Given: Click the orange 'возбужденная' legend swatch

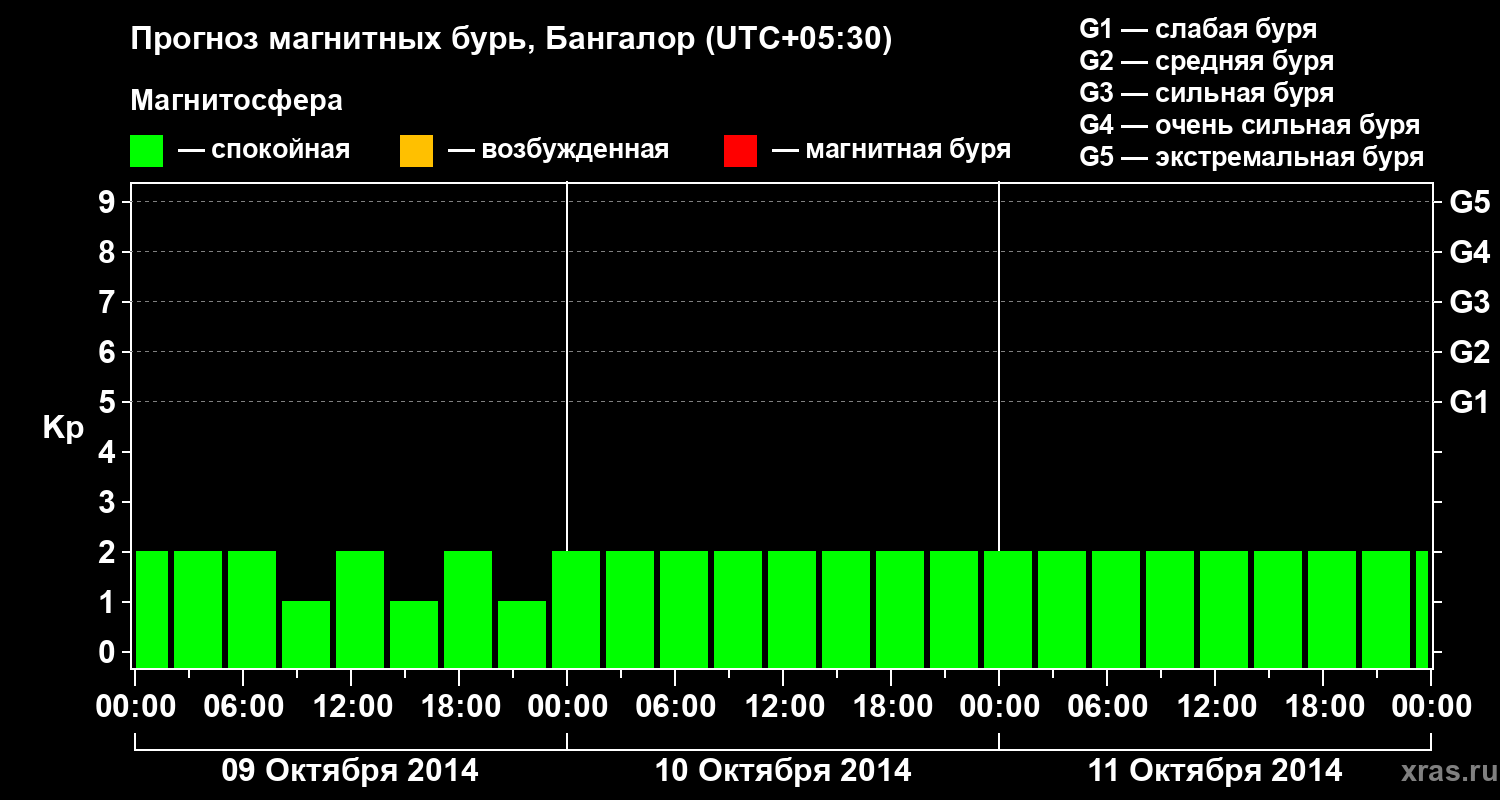Looking at the screenshot, I should click(x=416, y=151).
